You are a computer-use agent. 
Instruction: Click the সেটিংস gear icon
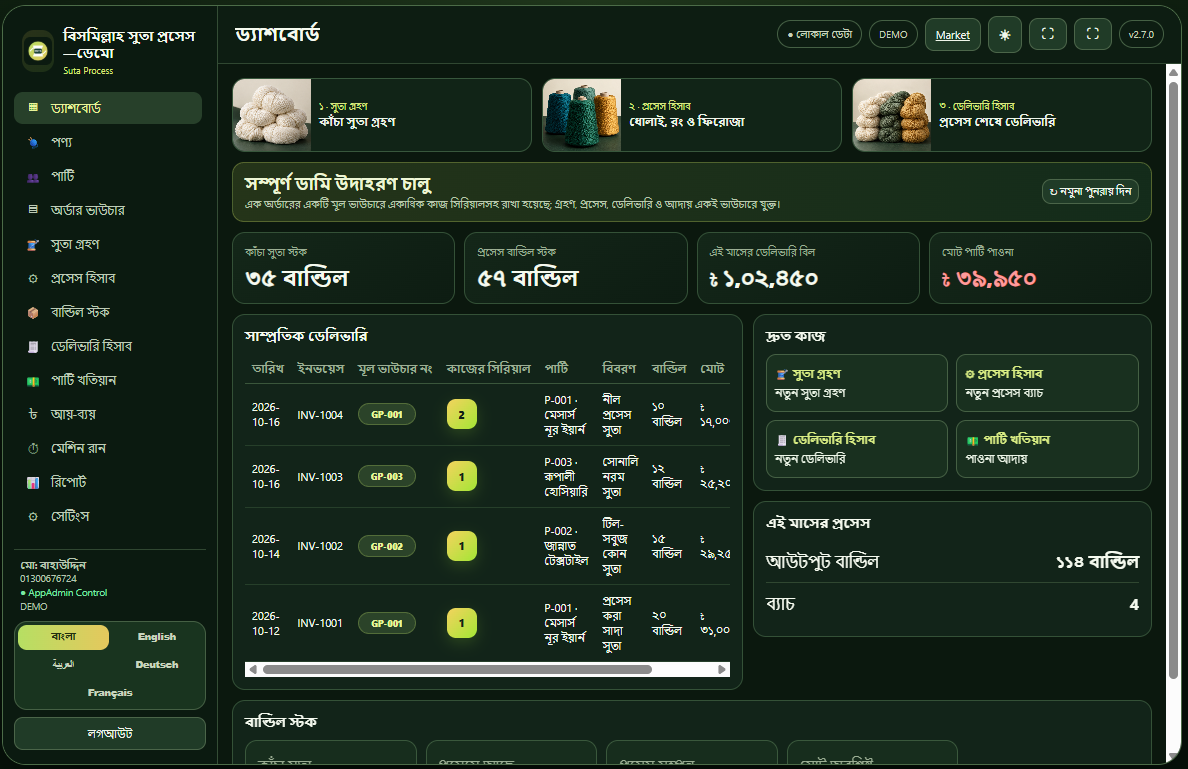(33, 517)
